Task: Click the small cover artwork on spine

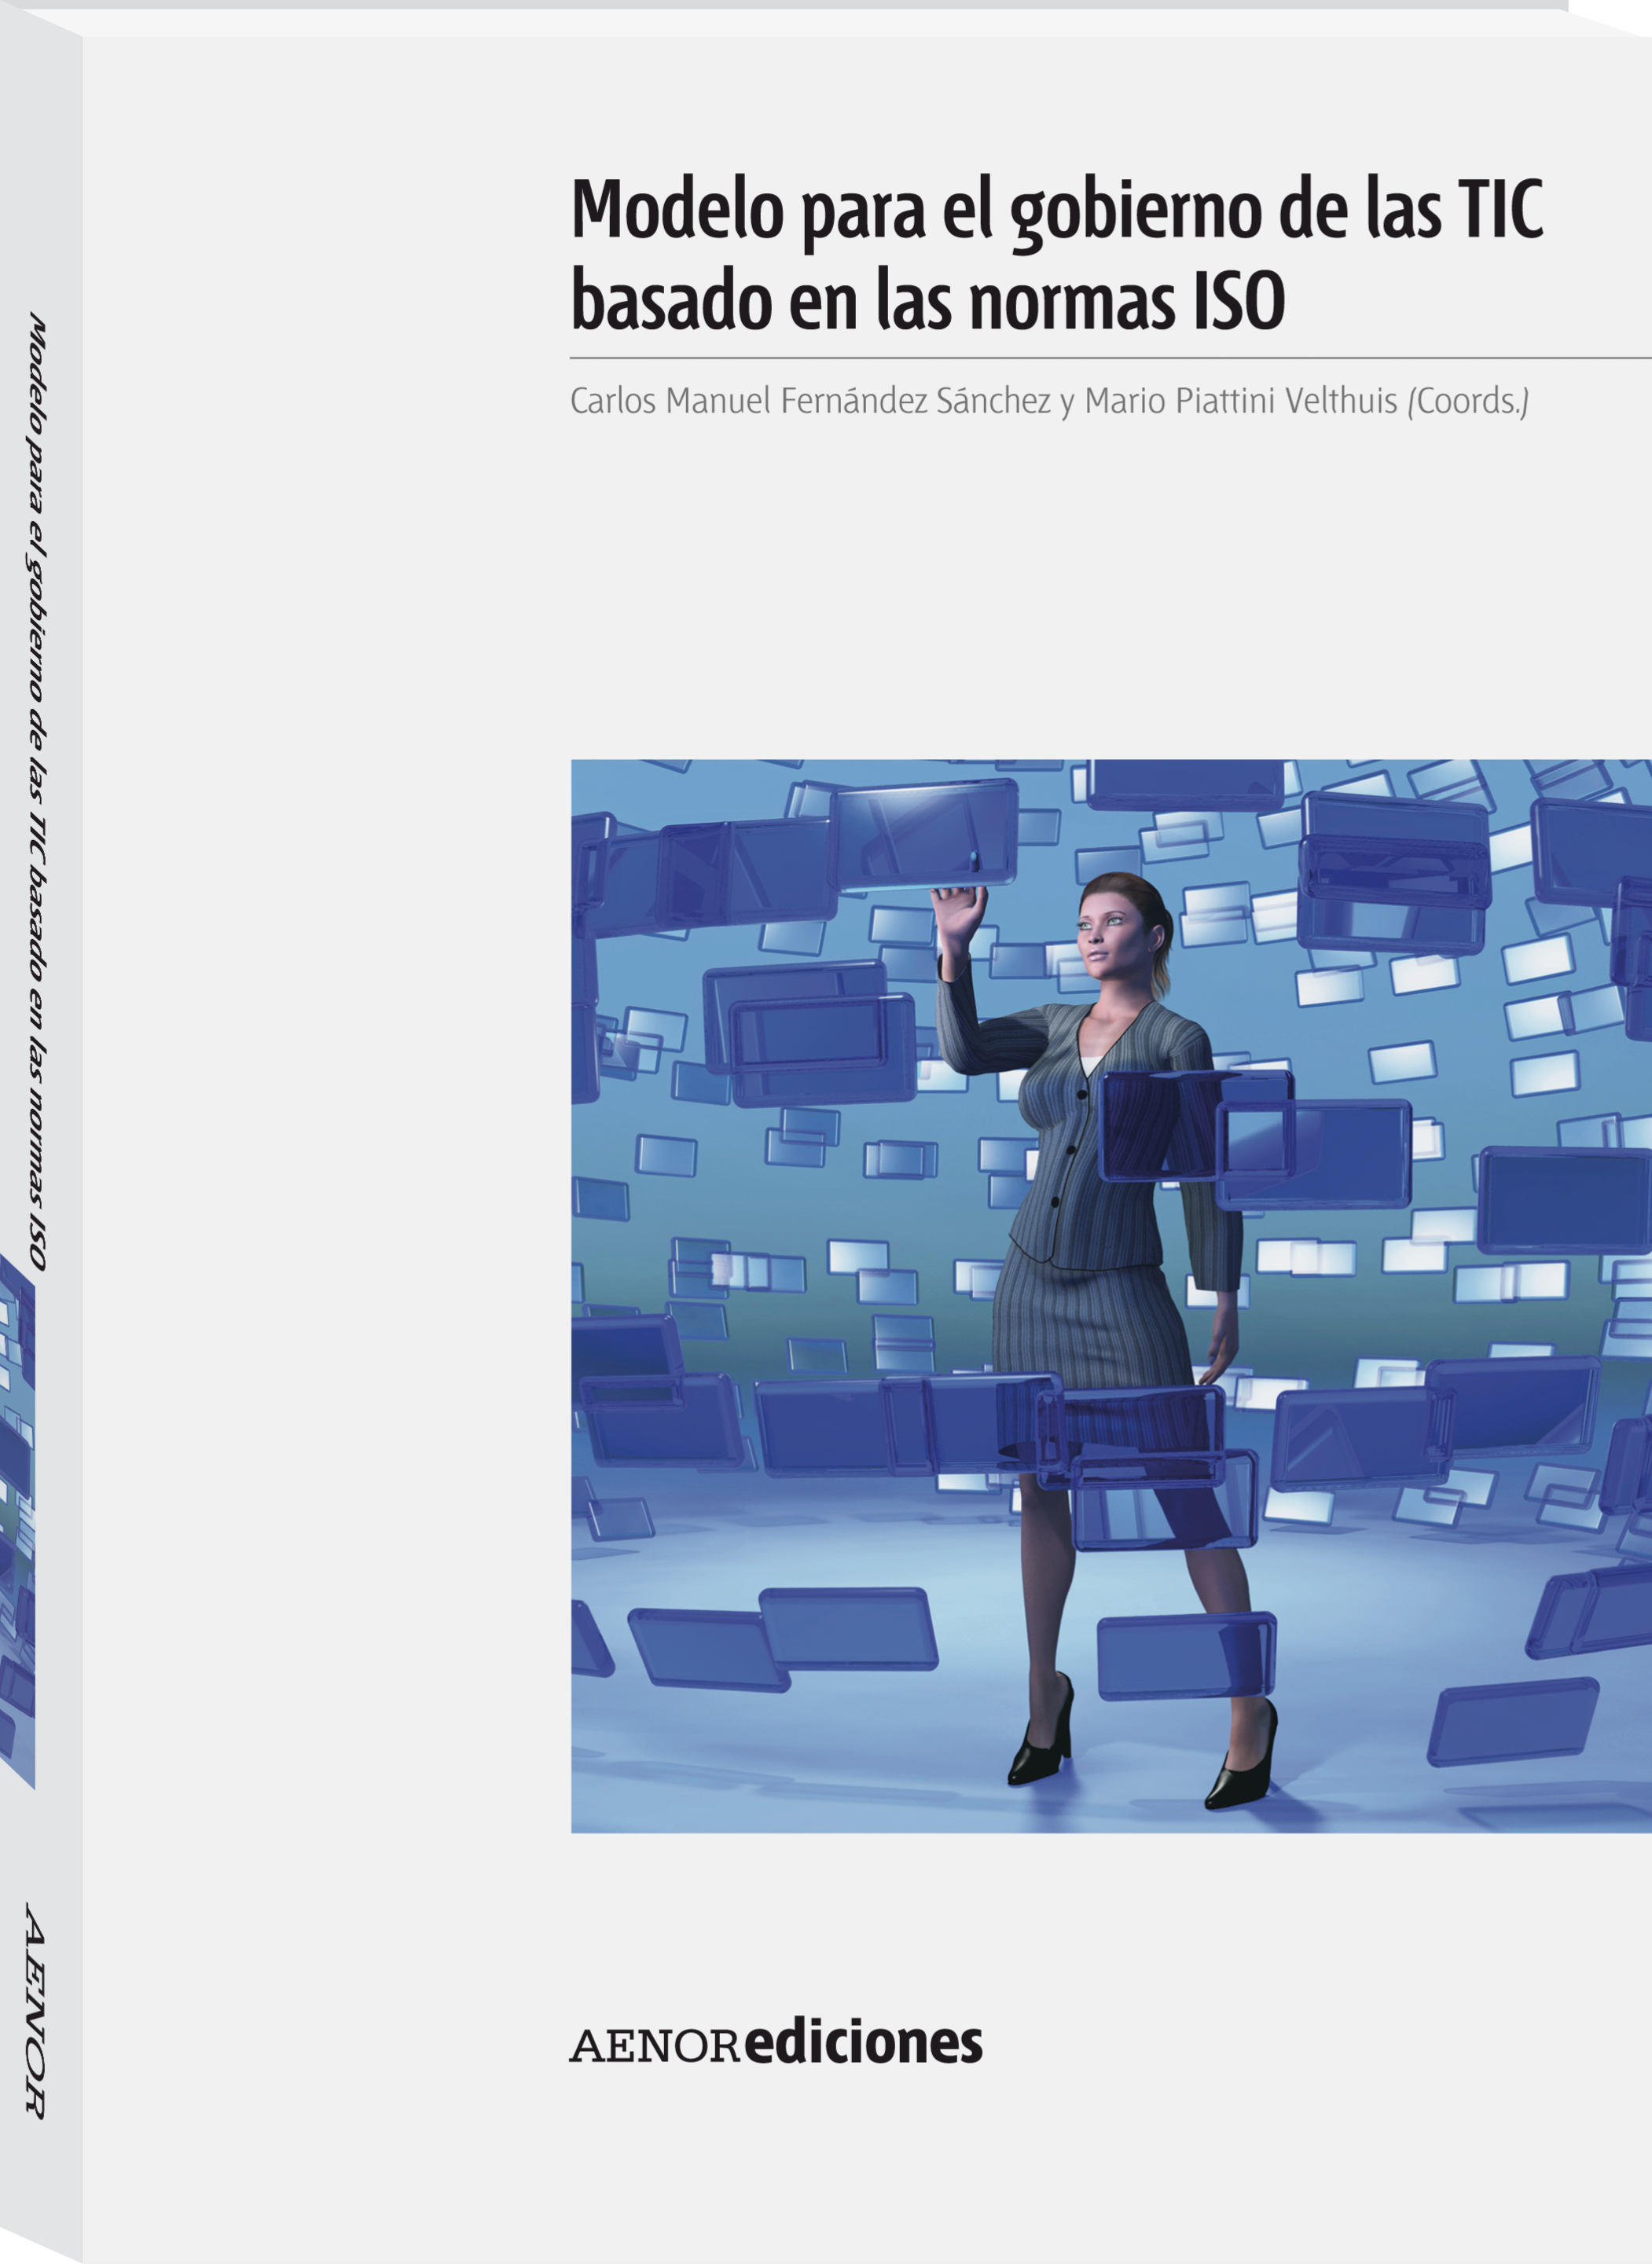Action: (x=17, y=1520)
